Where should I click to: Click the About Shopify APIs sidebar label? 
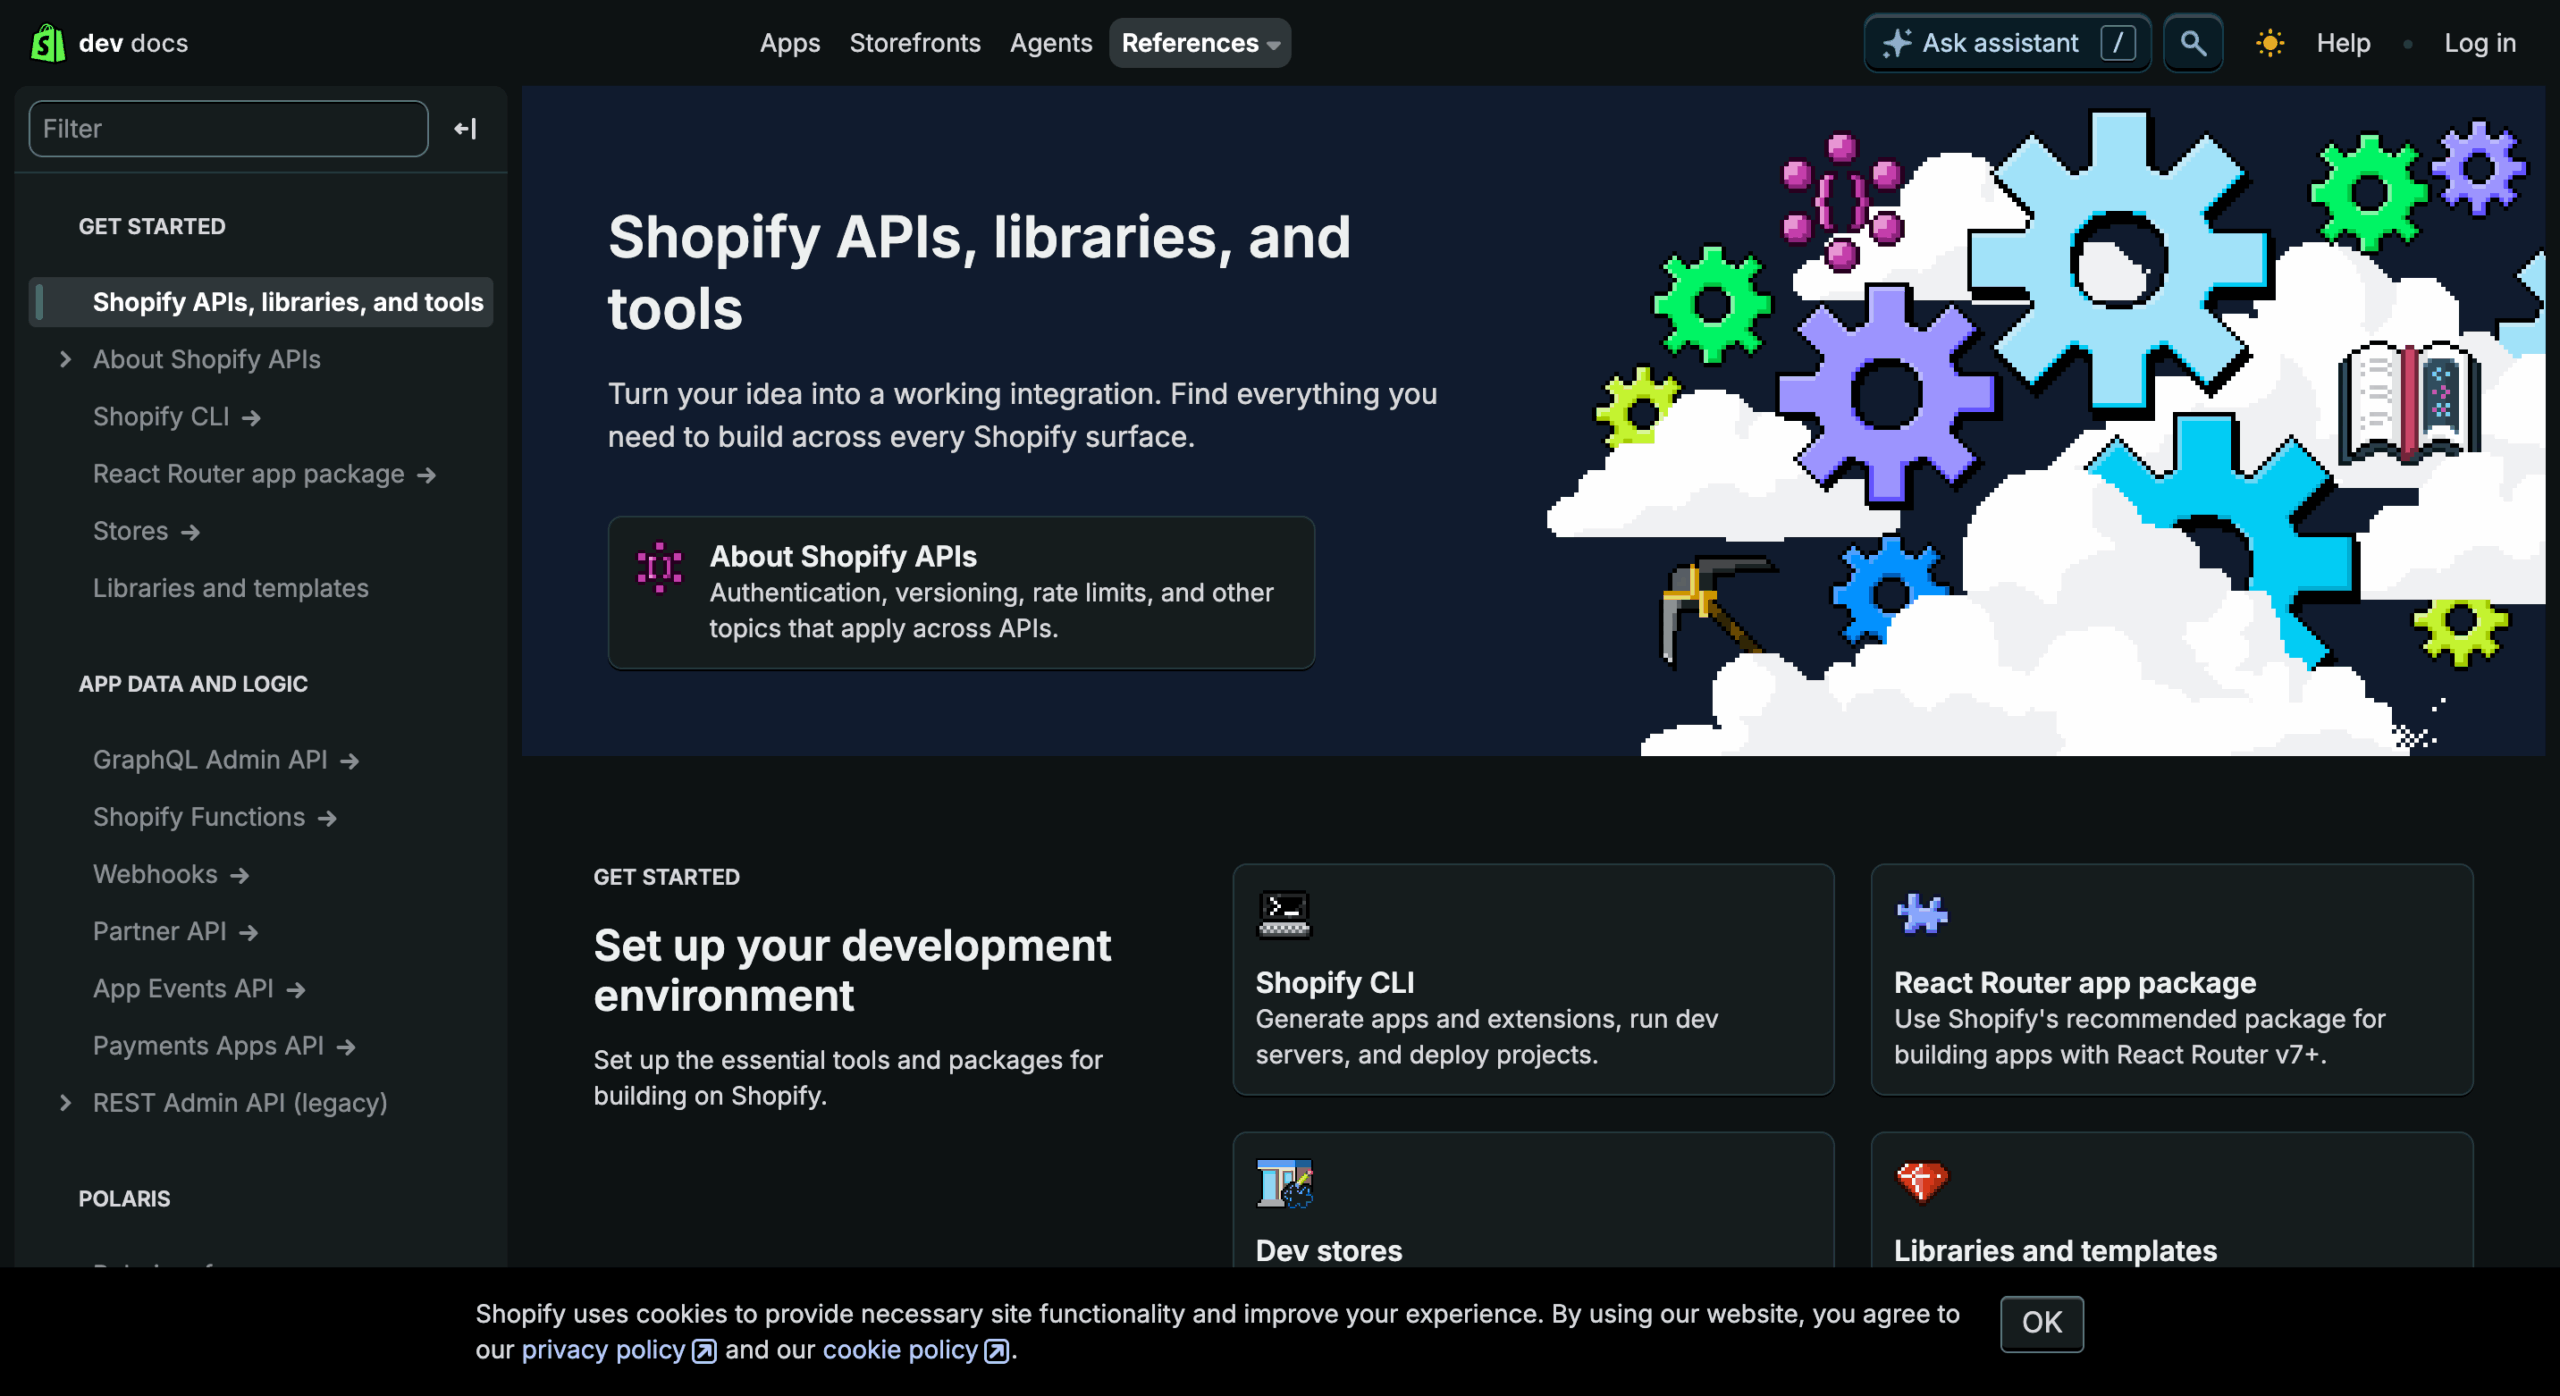tap(207, 359)
